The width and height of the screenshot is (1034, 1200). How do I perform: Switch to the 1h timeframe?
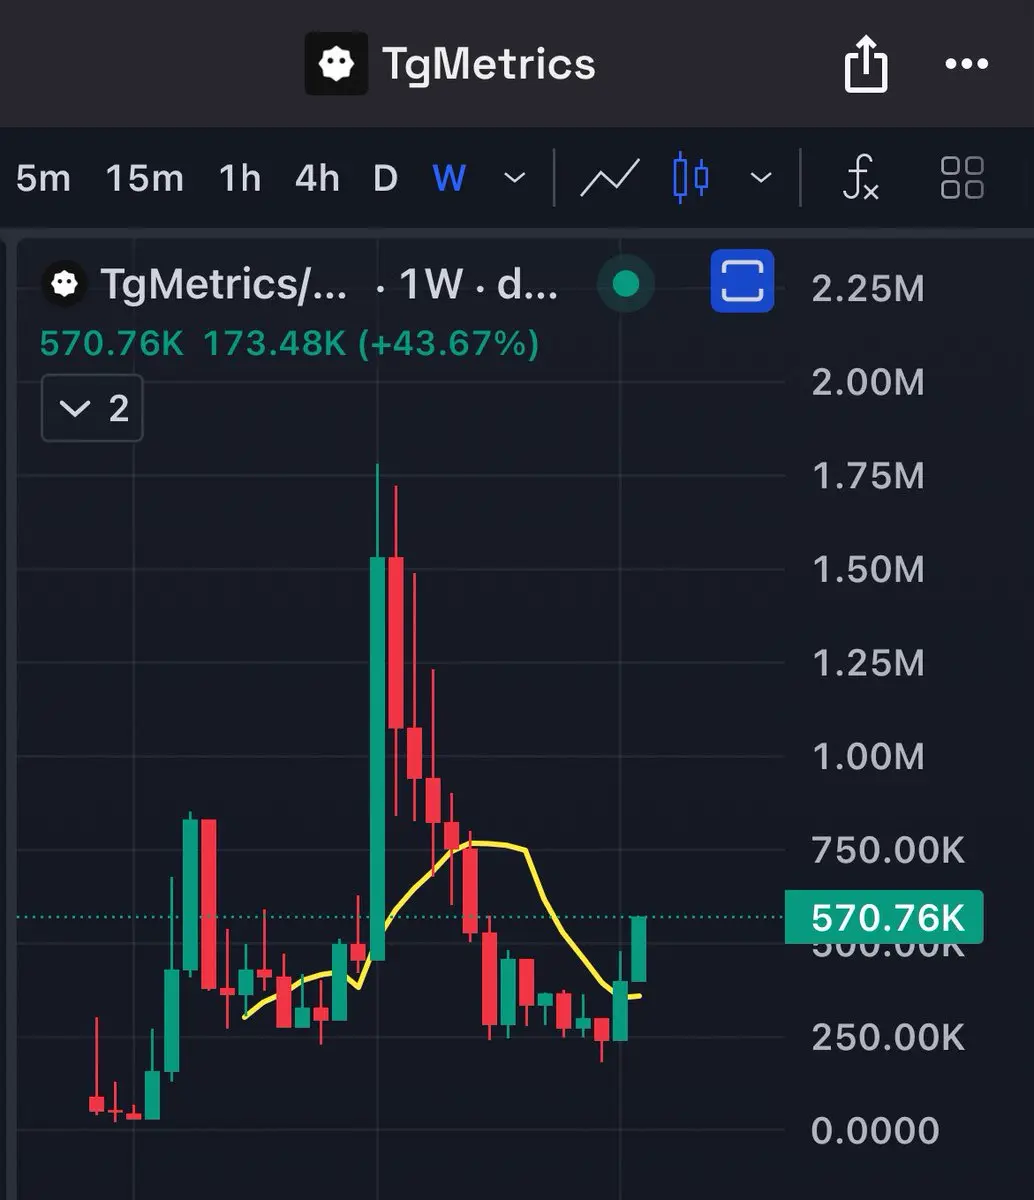click(240, 179)
